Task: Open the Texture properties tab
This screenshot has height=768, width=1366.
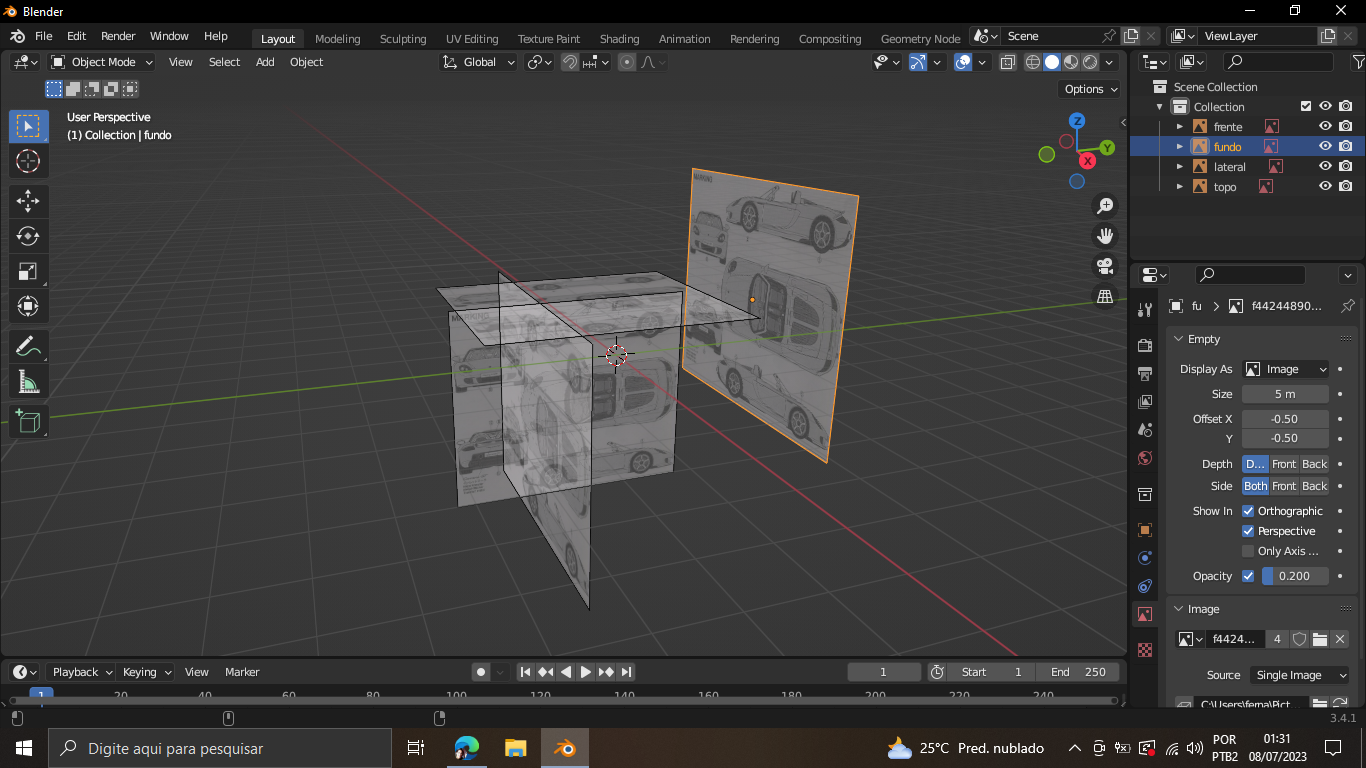Action: [1145, 650]
